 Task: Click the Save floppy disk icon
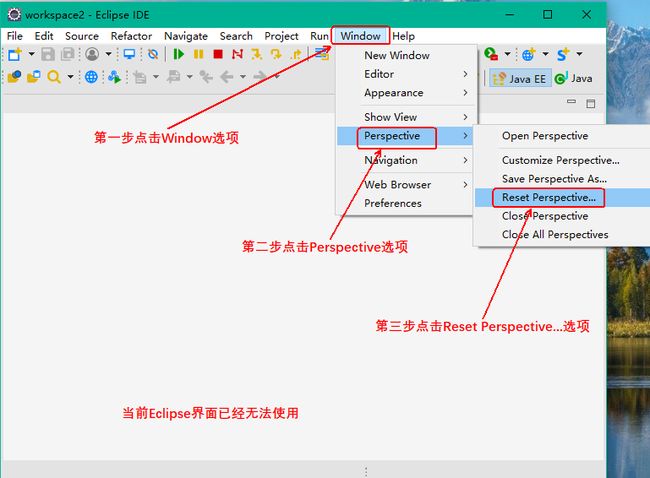click(48, 54)
